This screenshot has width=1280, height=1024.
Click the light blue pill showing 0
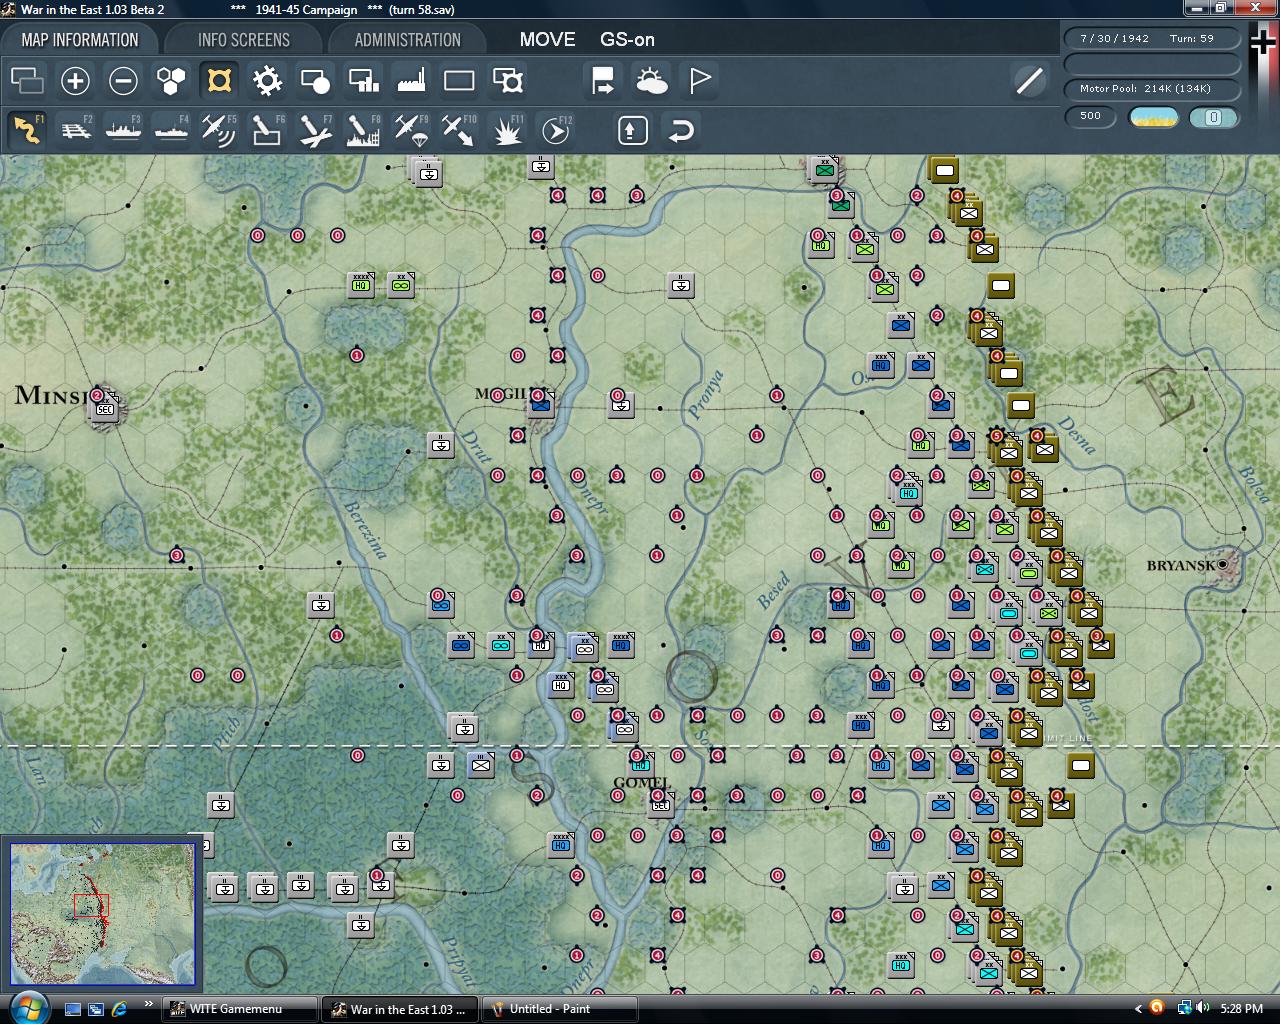click(1213, 117)
